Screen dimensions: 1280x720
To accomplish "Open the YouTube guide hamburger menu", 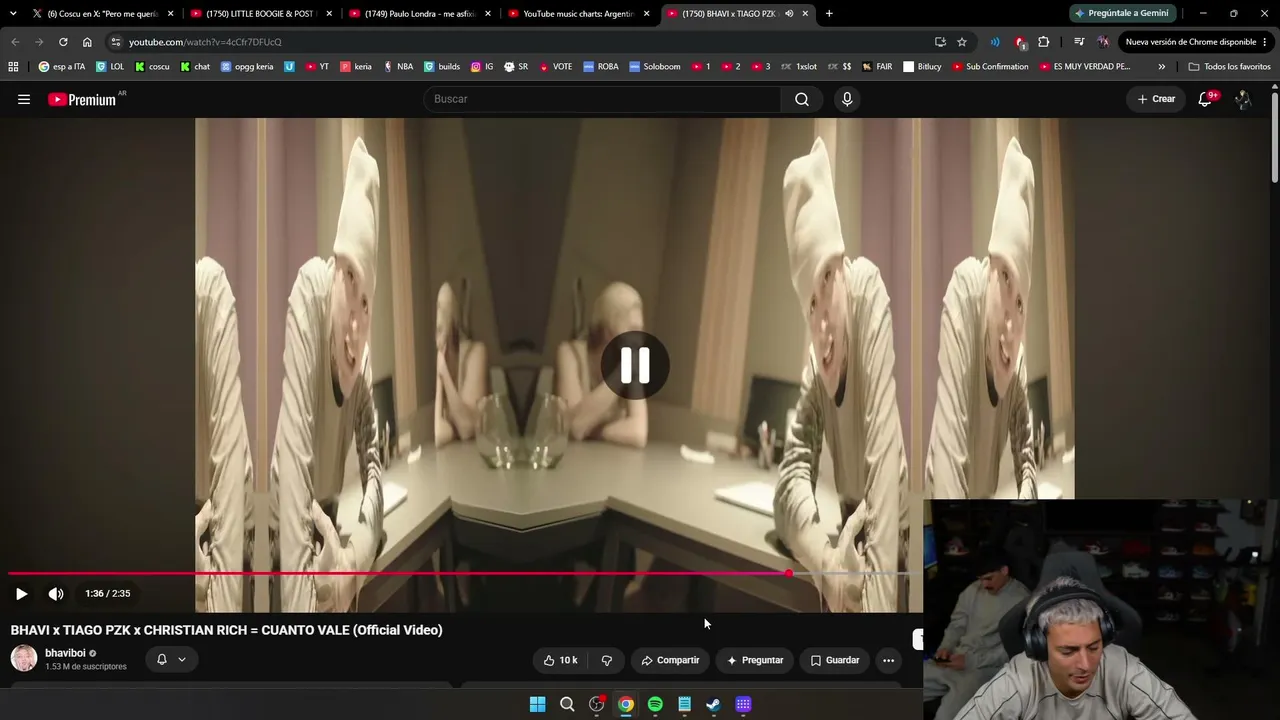I will pyautogui.click(x=24, y=99).
